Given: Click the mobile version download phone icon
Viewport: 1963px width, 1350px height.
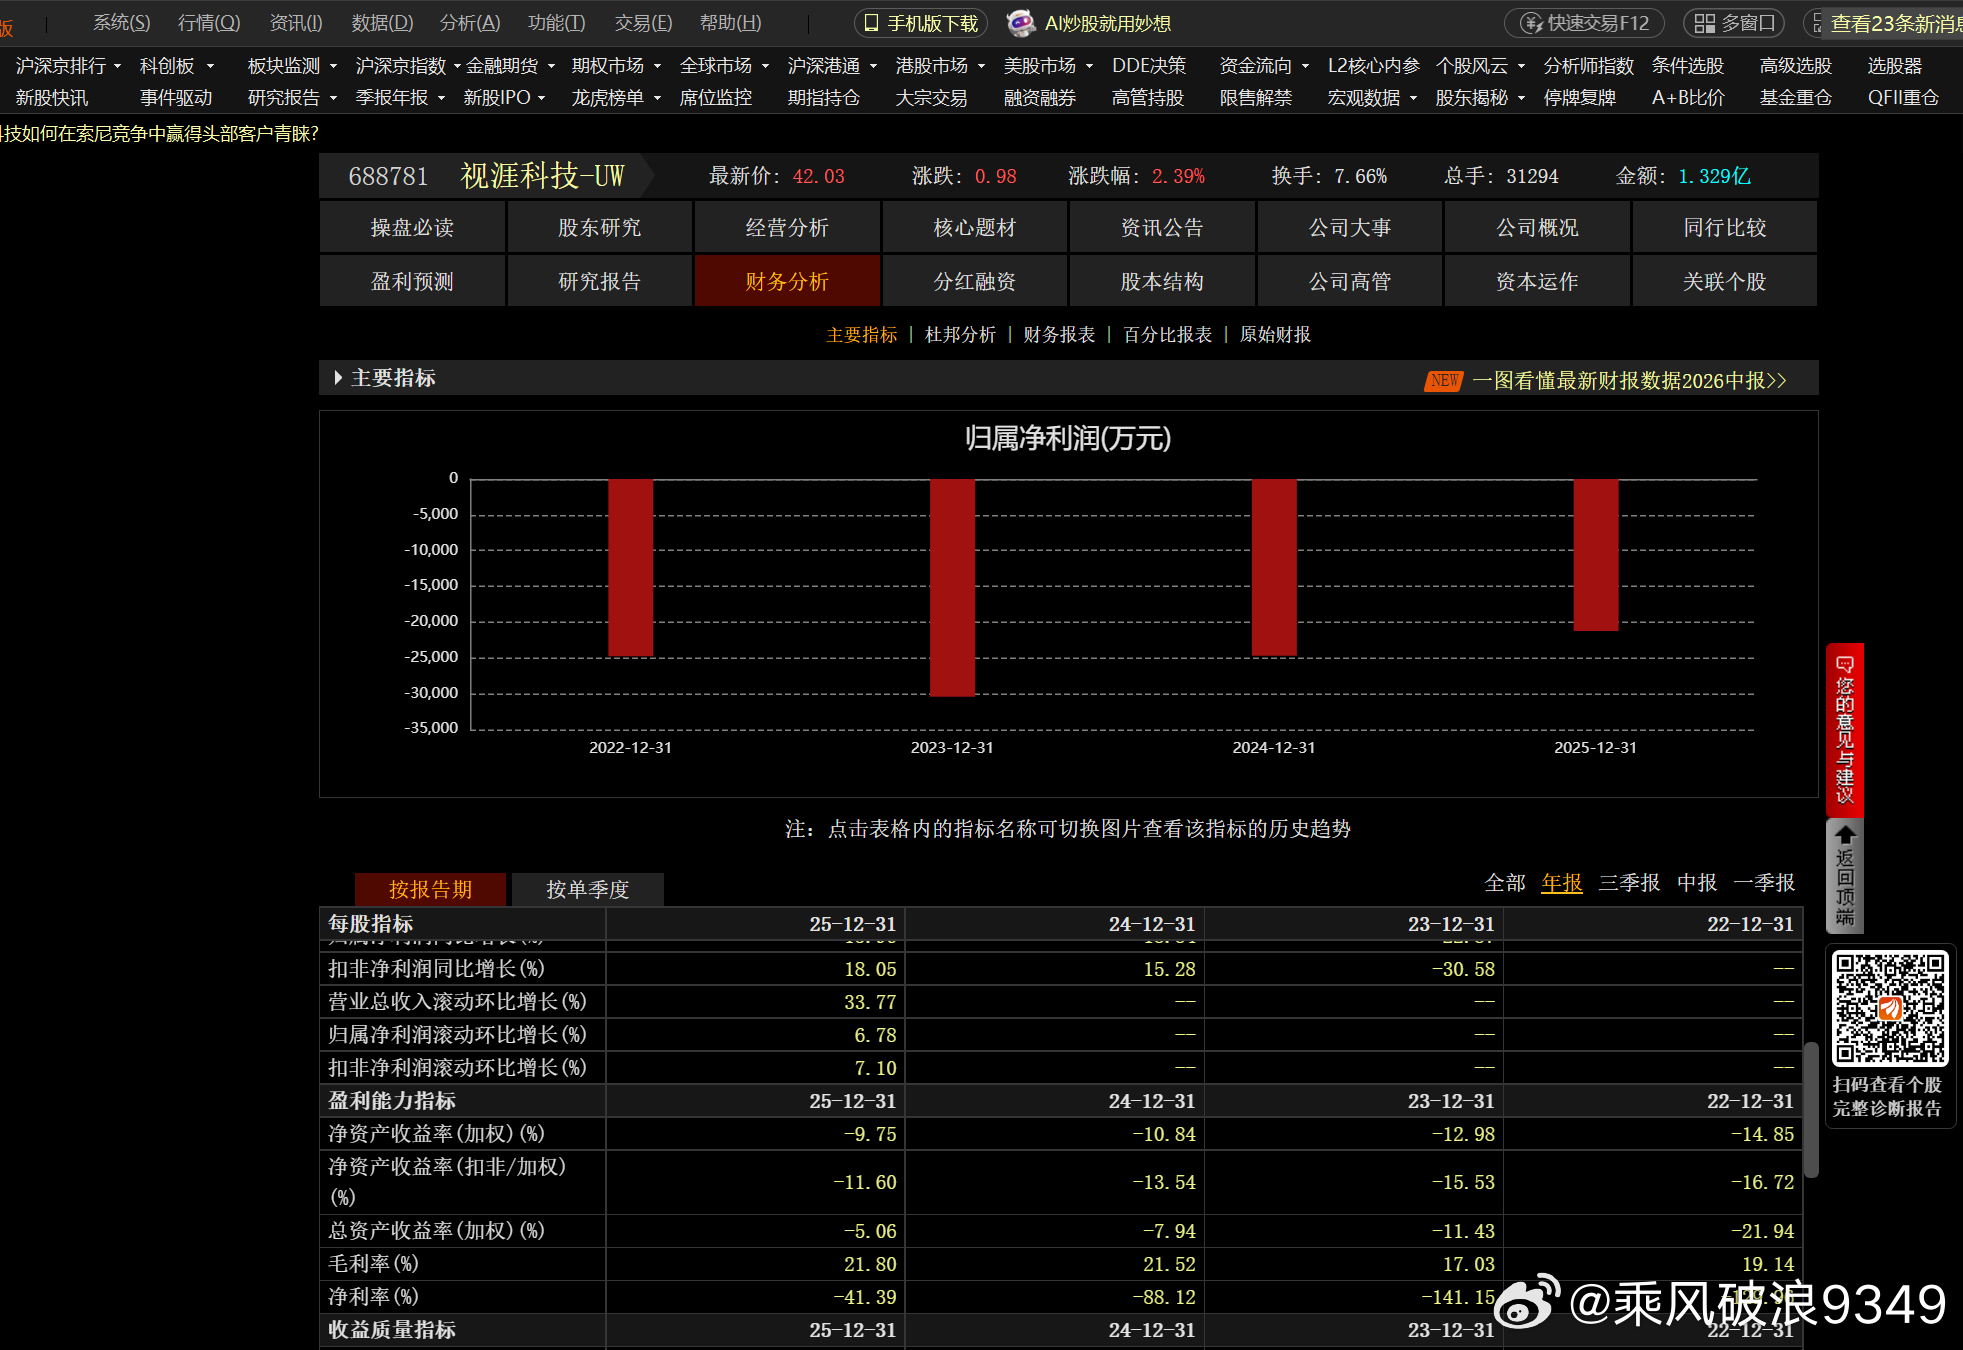Looking at the screenshot, I should tap(871, 23).
